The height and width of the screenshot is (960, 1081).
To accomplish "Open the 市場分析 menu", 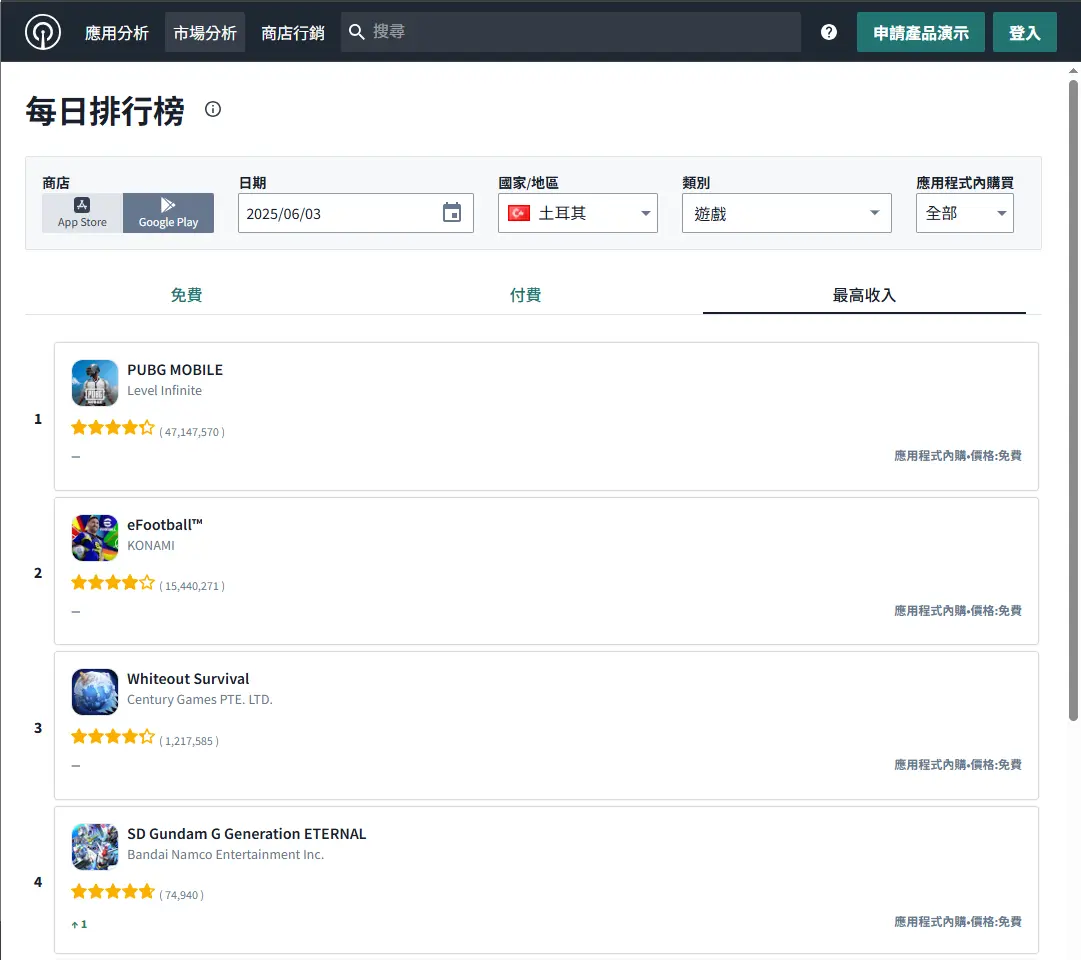I will 205,32.
